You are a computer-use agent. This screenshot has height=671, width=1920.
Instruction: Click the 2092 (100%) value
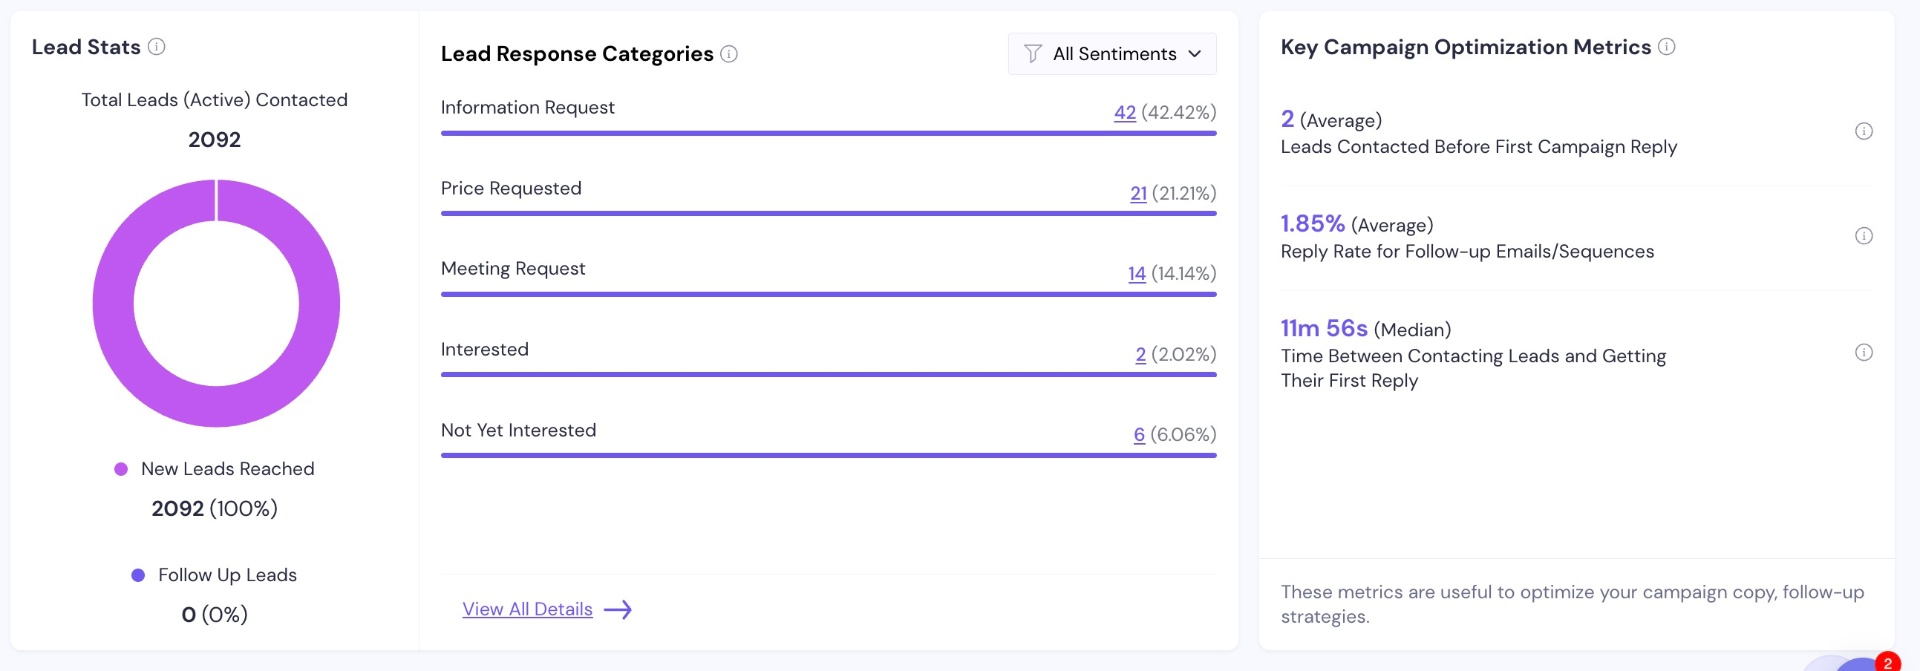[x=215, y=509]
